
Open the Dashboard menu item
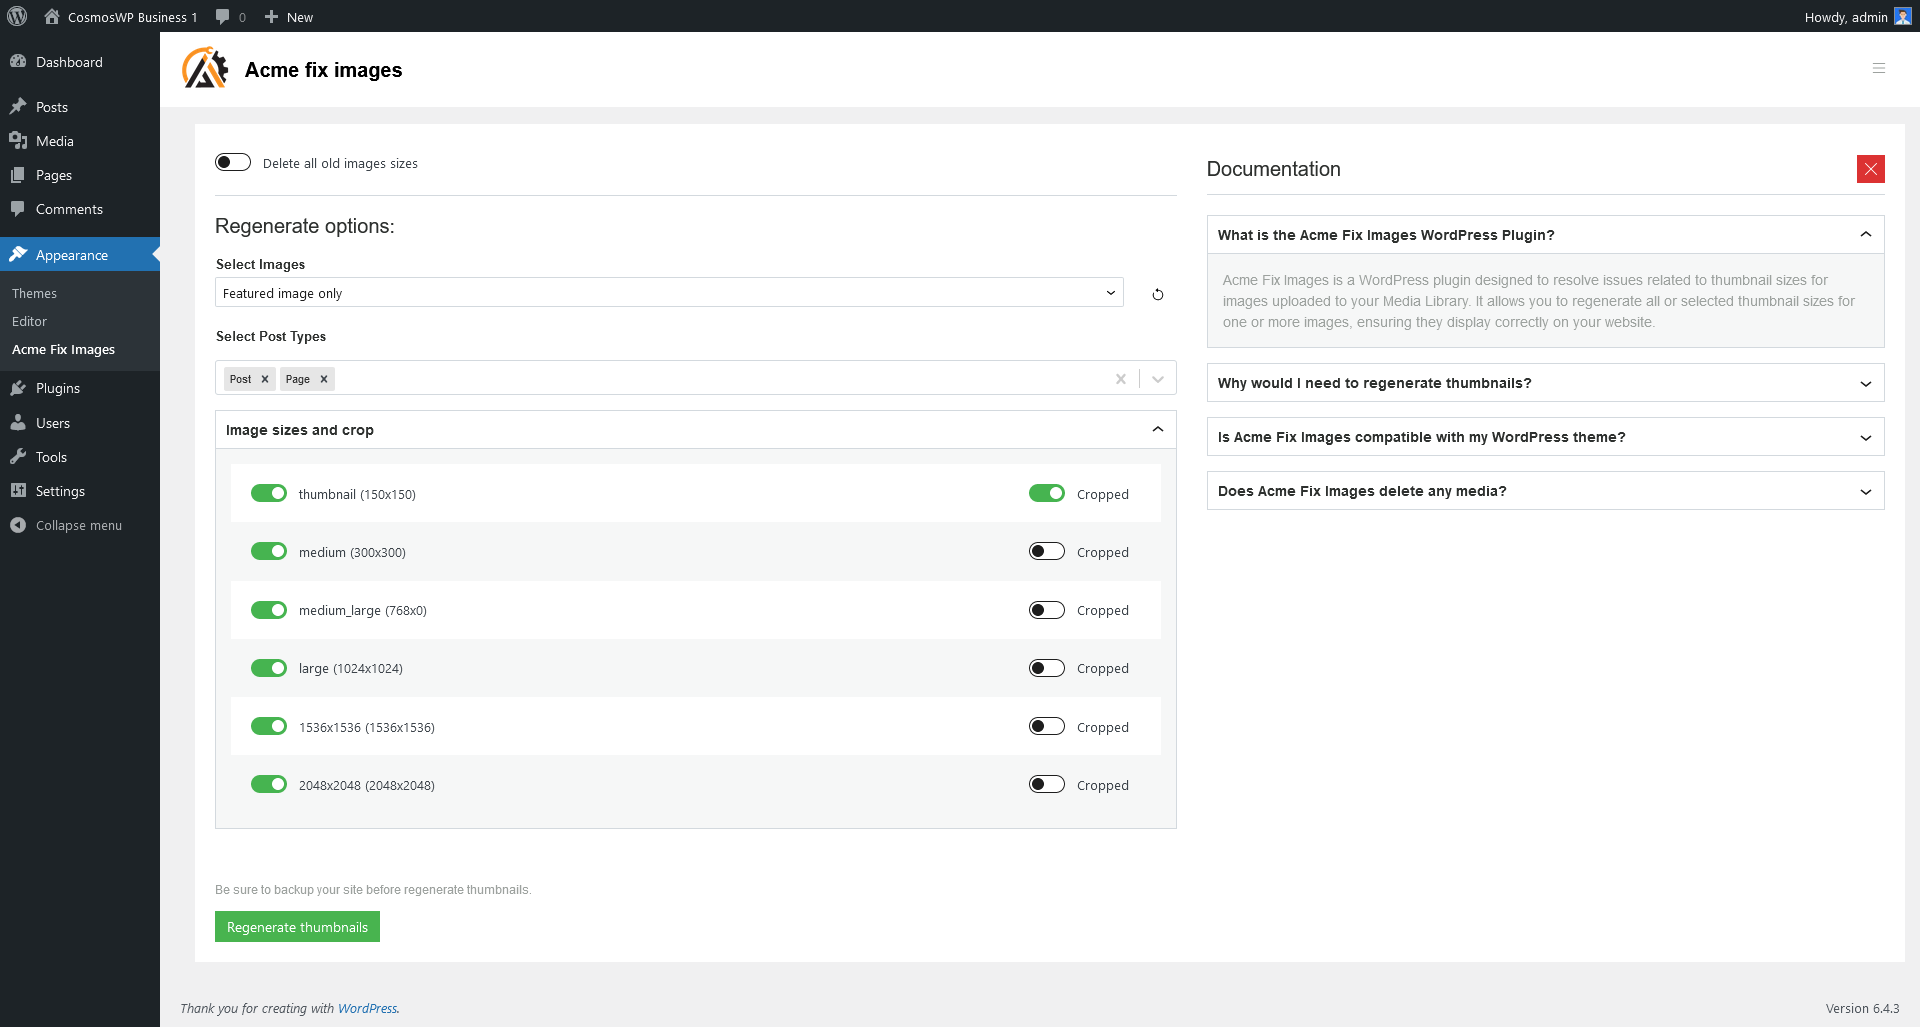(80, 62)
